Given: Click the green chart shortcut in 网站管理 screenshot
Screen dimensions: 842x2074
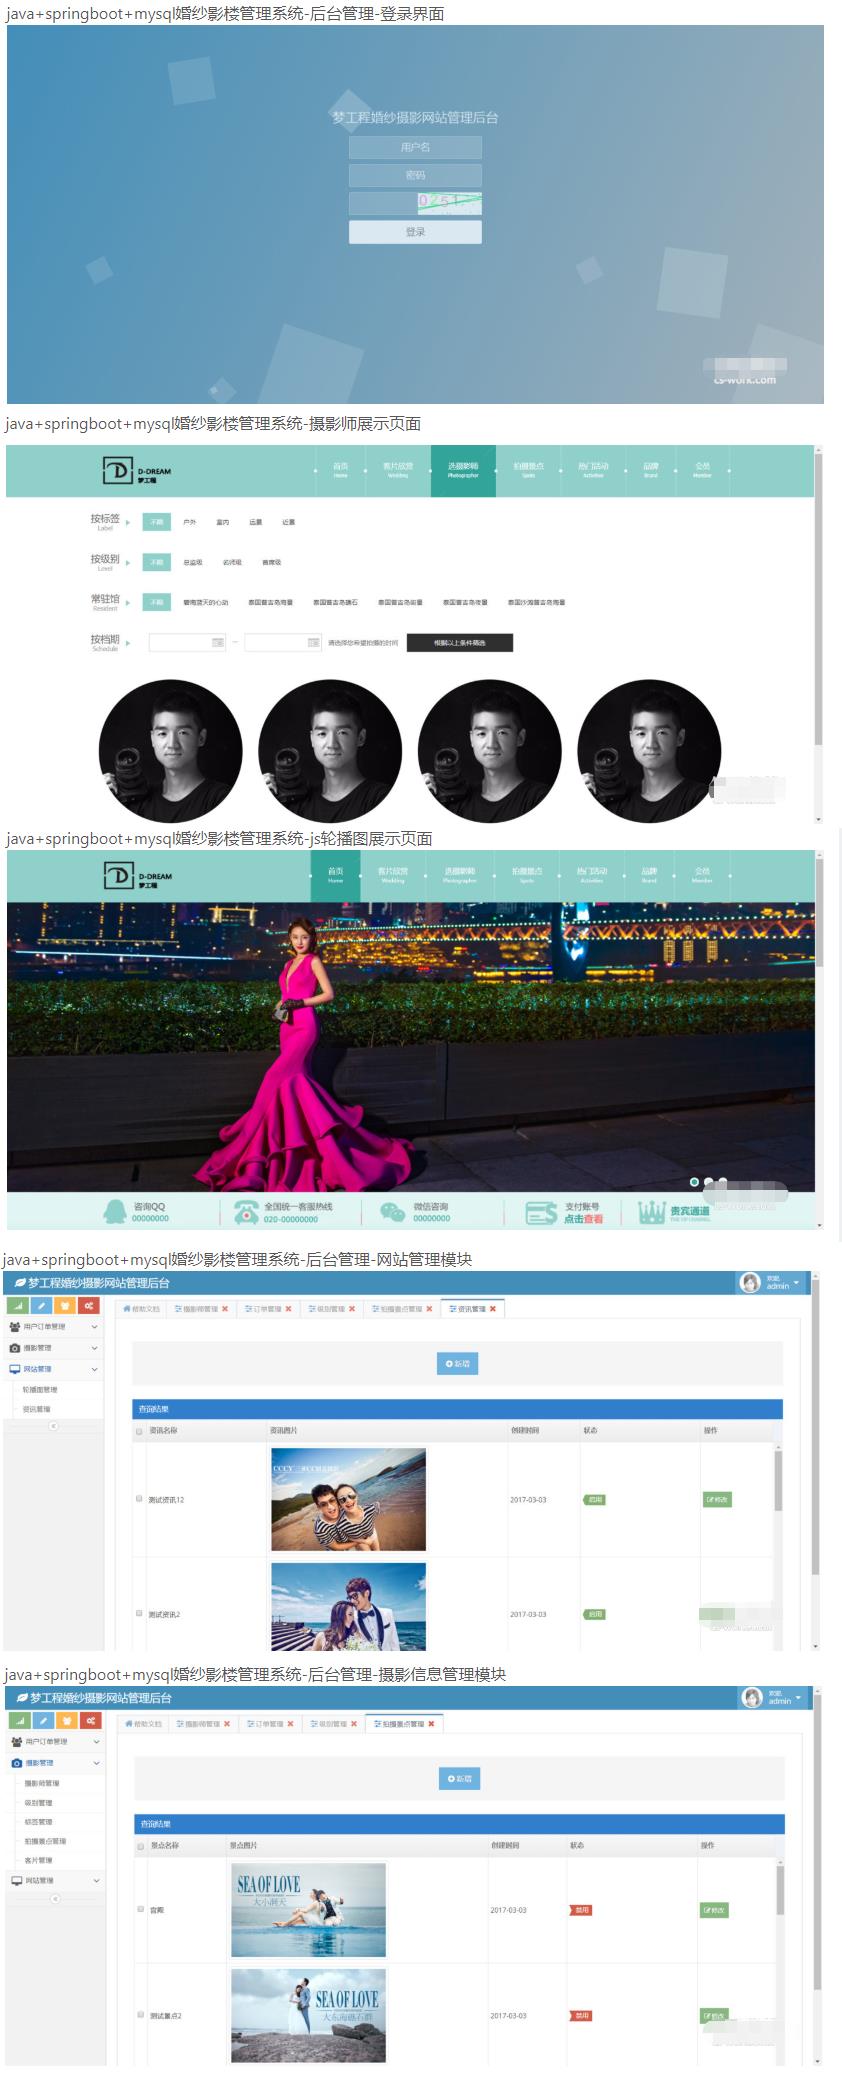Looking at the screenshot, I should (x=17, y=1305).
